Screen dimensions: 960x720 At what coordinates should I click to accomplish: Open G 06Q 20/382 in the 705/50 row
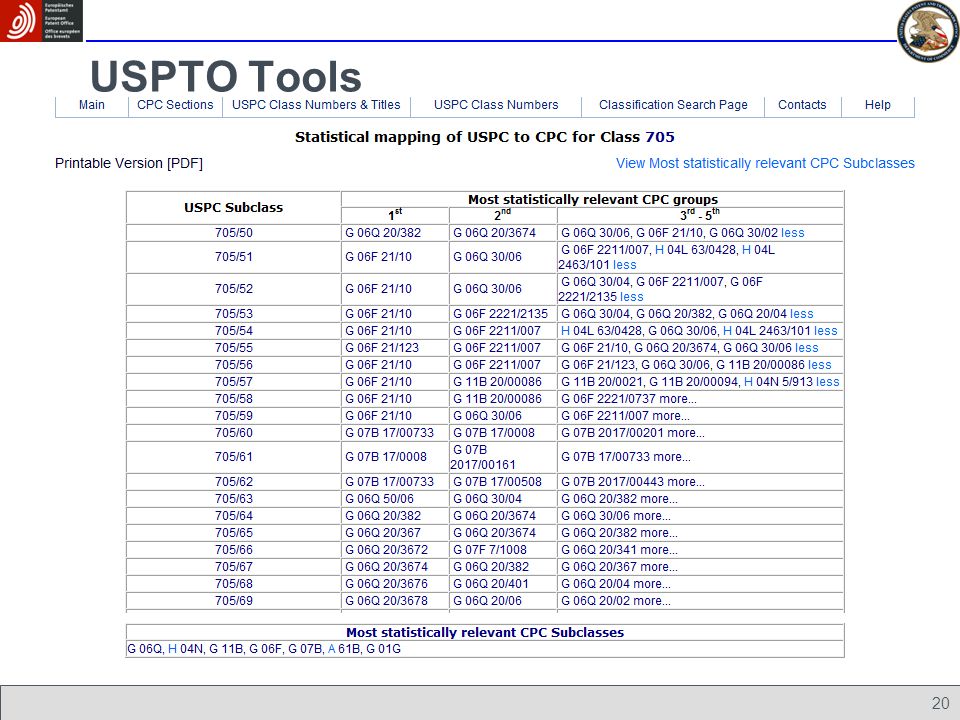pos(383,233)
